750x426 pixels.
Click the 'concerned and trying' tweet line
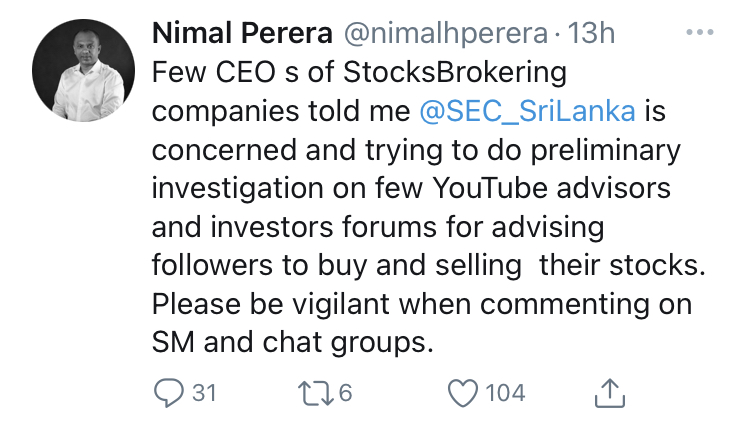416,150
